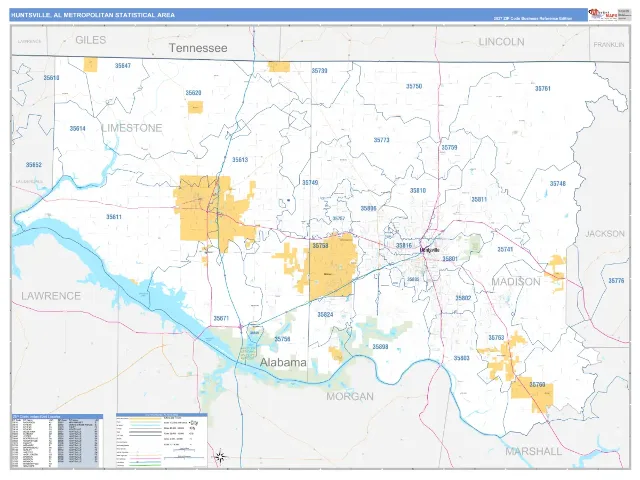Select ZIP code 35776
640x480 pixels.
[616, 281]
